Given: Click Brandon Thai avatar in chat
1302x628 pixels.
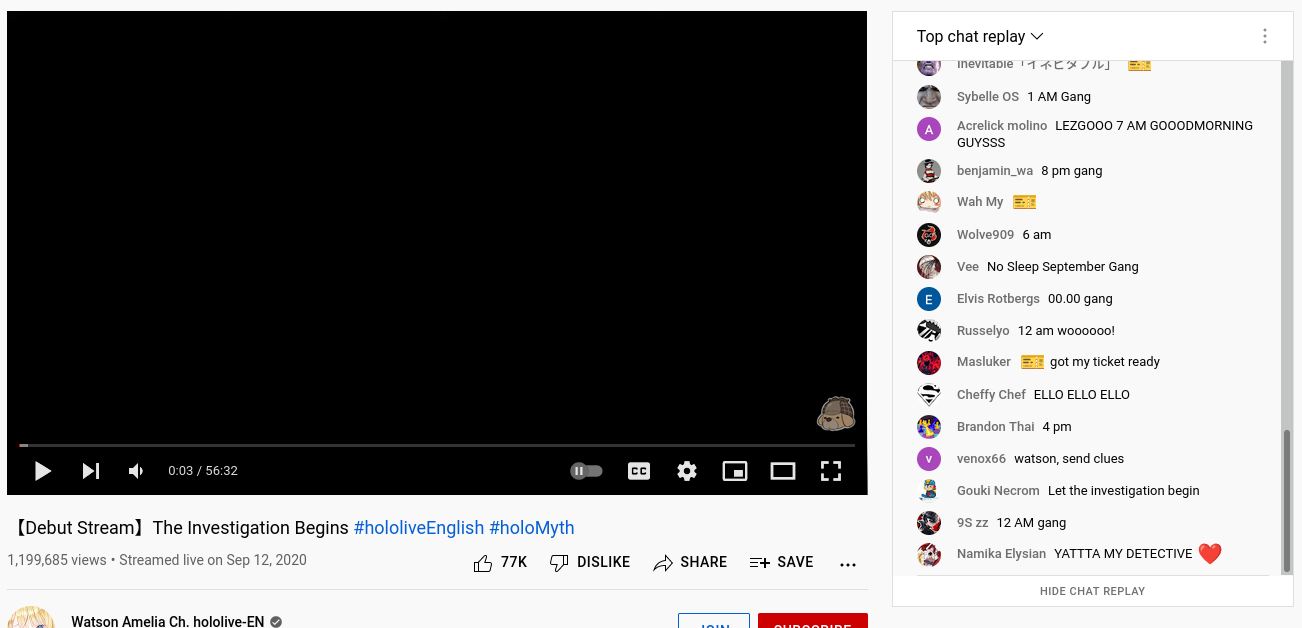Looking at the screenshot, I should pos(929,427).
